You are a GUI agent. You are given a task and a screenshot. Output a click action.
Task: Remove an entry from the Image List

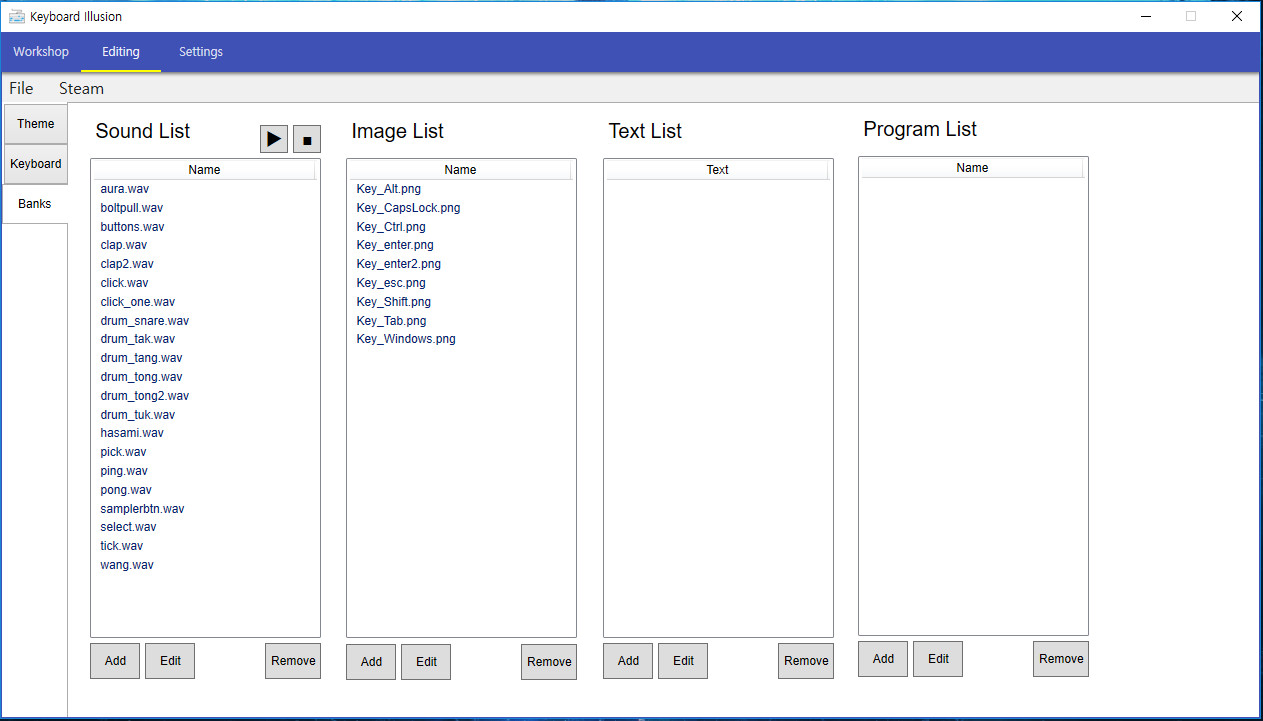(x=548, y=661)
